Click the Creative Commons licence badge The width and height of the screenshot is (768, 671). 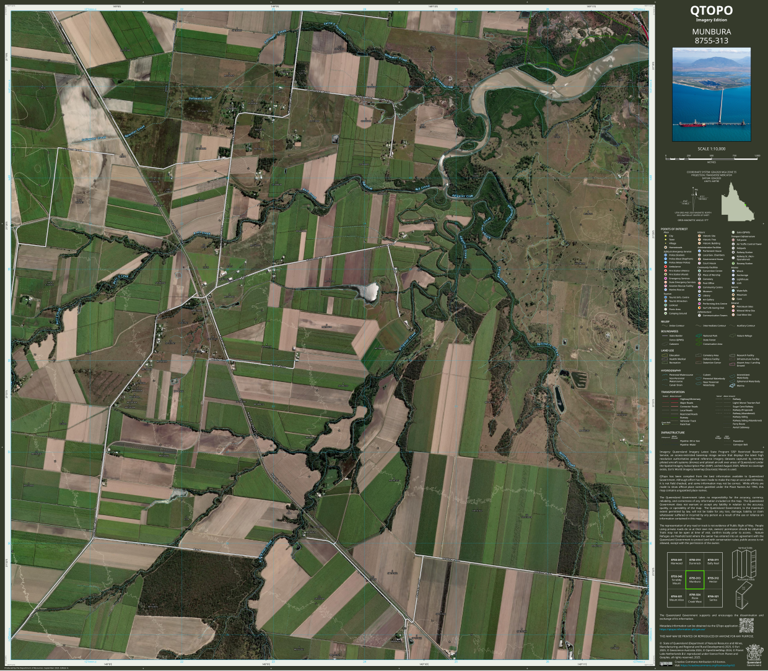click(666, 663)
